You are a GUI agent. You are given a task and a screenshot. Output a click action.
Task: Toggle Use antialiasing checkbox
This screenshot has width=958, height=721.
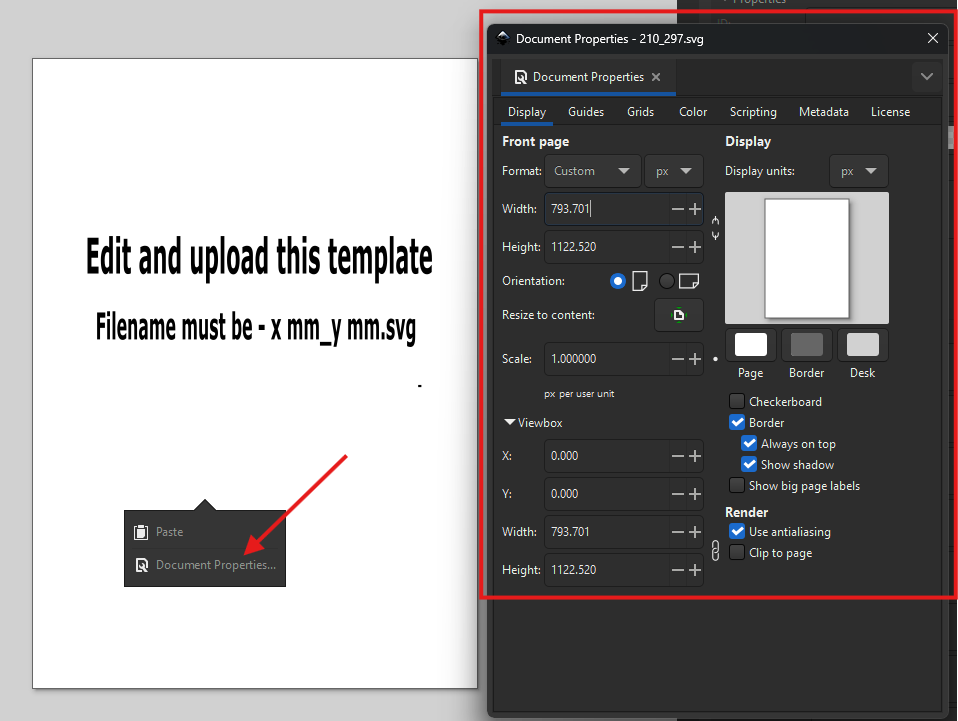coord(737,532)
